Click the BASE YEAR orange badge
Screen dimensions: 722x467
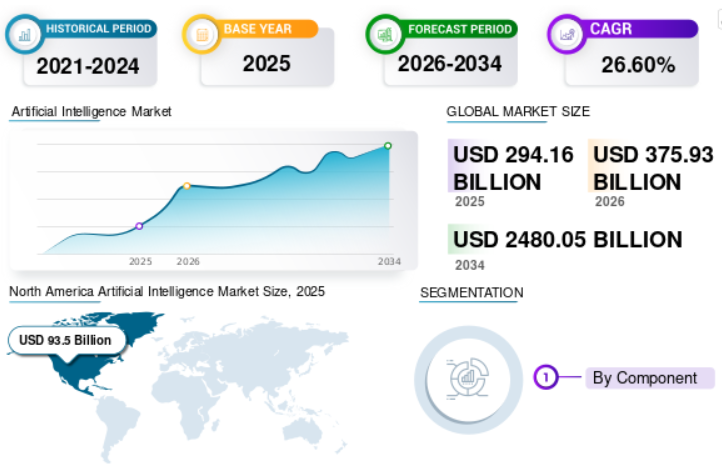[x=265, y=29]
